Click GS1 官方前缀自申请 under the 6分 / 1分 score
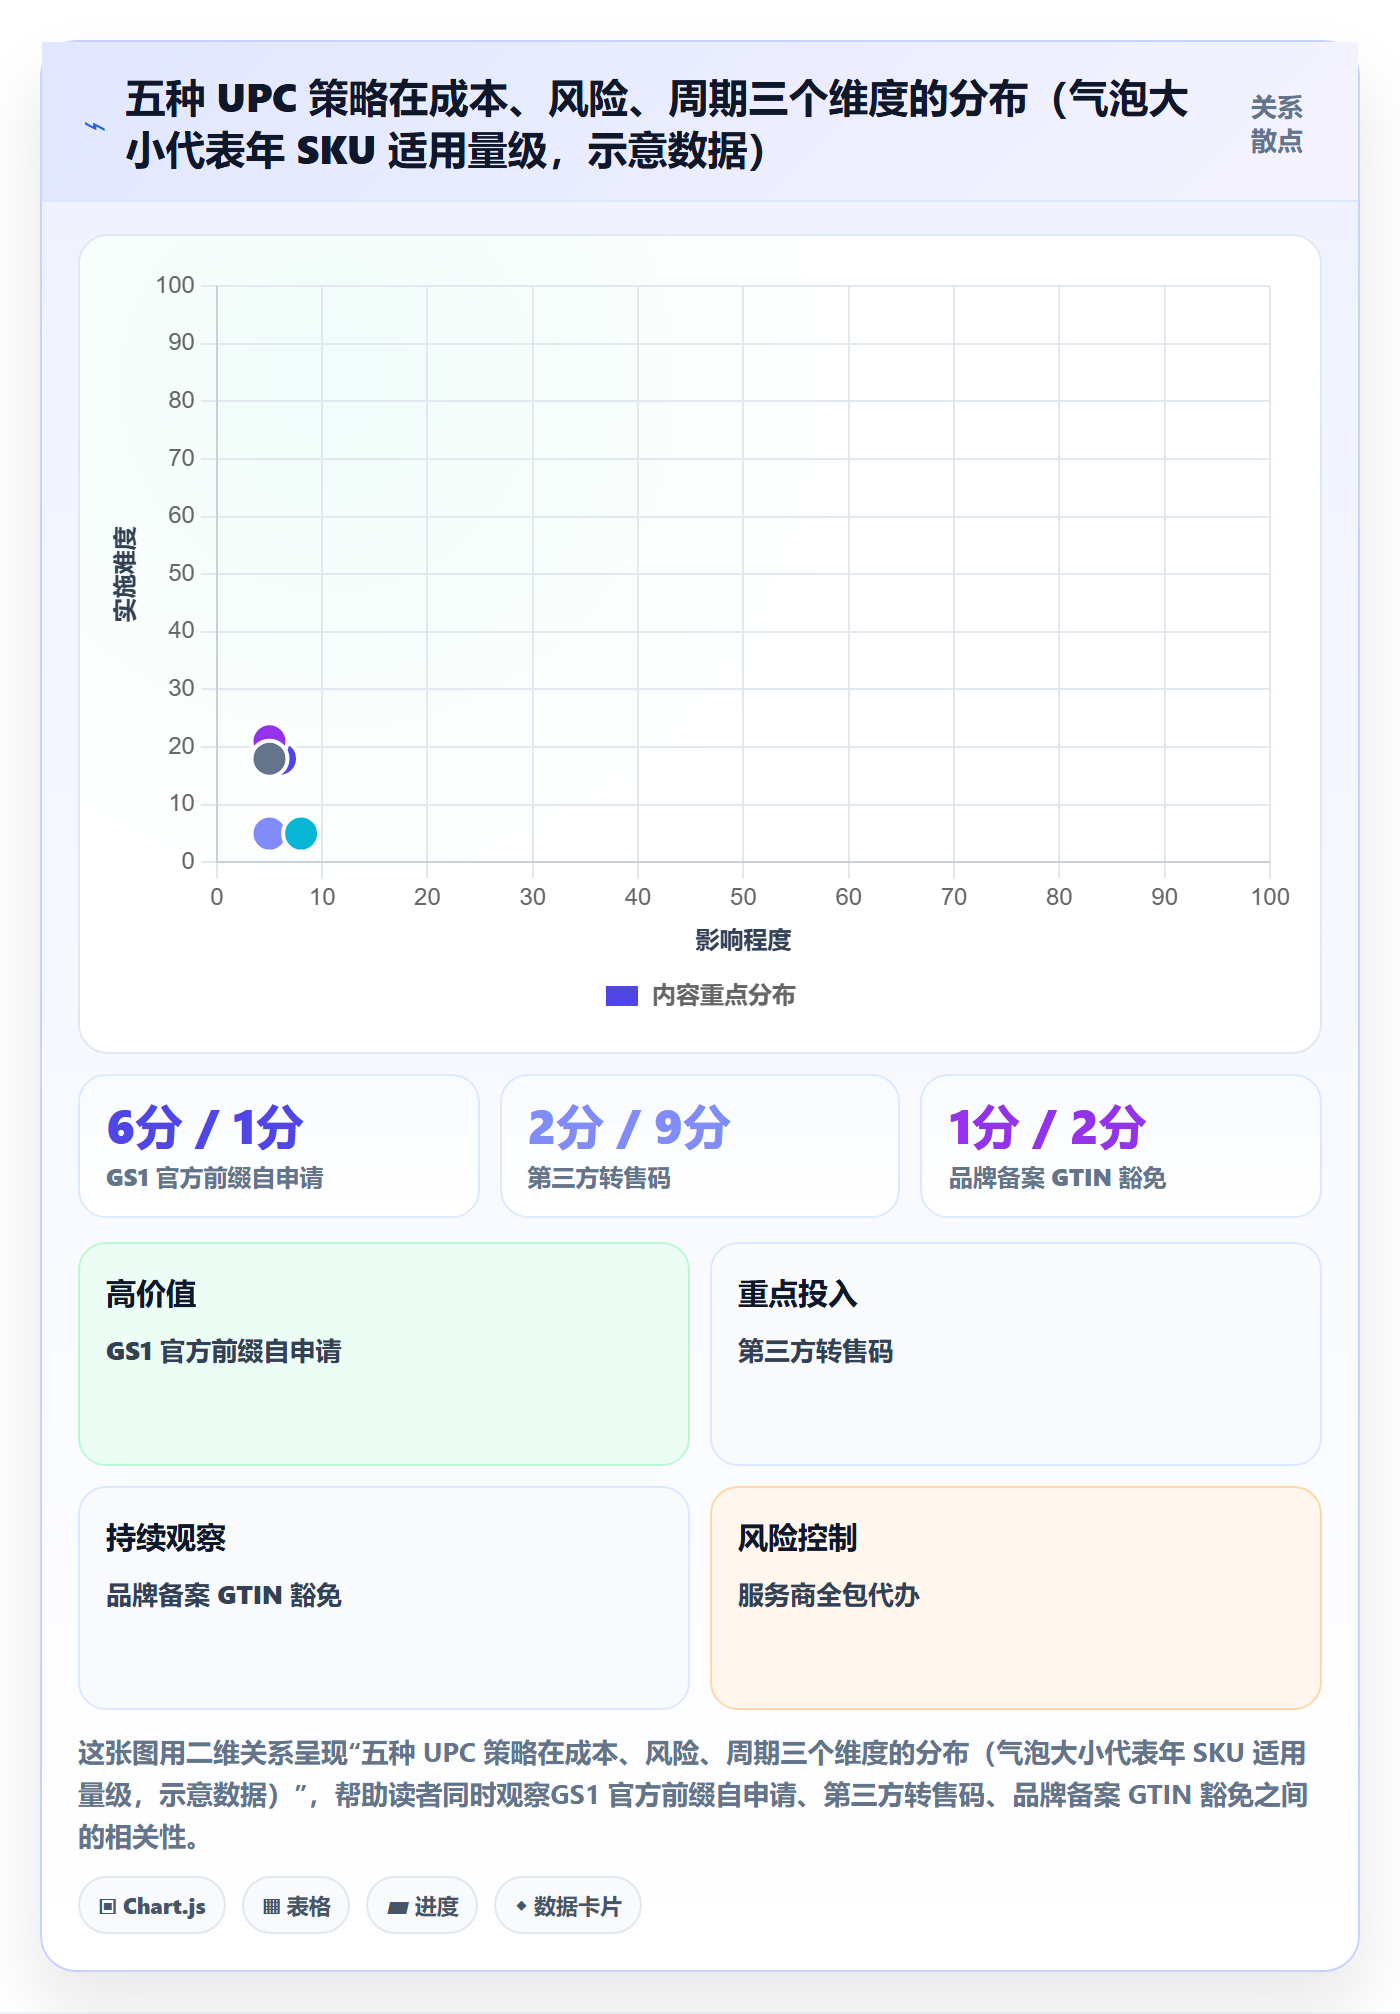Screen dimensions: 1400x2014 coord(215,1178)
